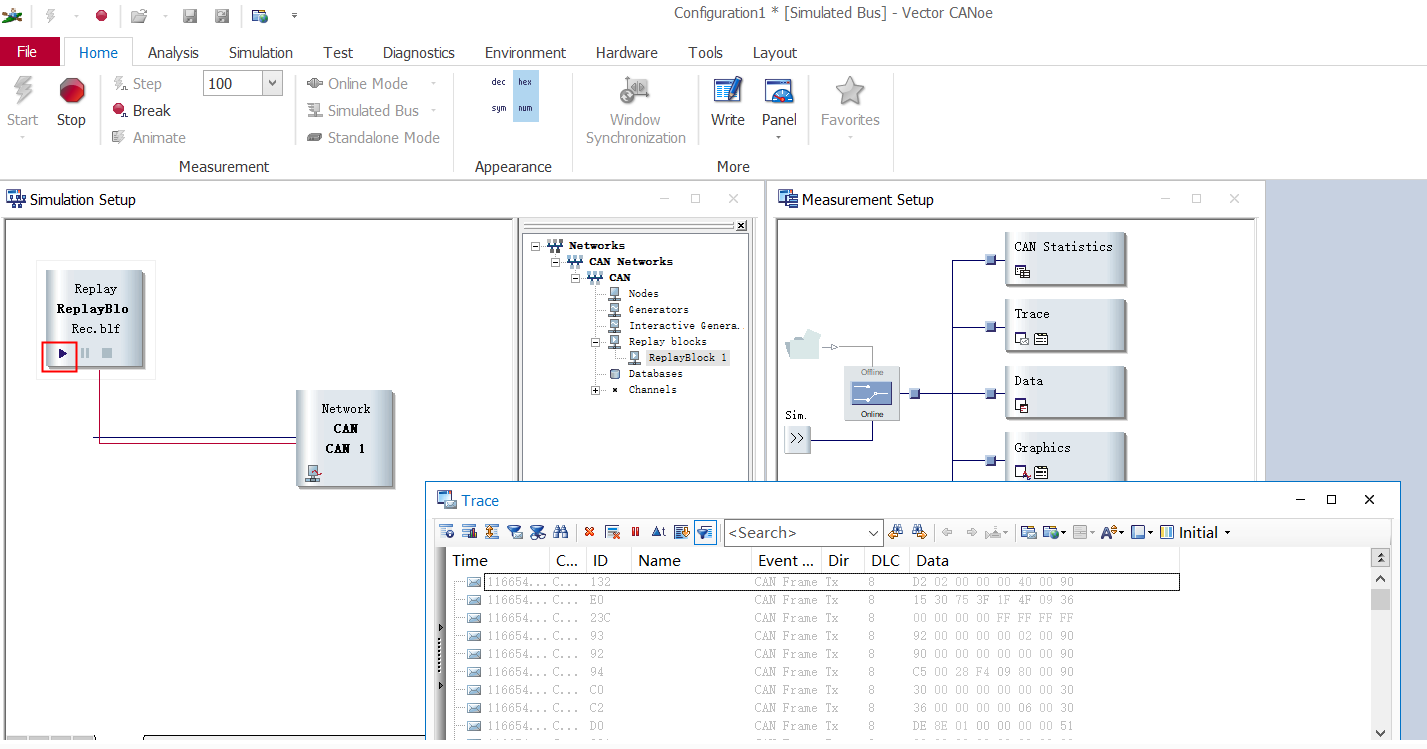Screen dimensions: 1427x749
Task: Click the binoculars find icon in Trace toolbar
Action: [x=560, y=532]
